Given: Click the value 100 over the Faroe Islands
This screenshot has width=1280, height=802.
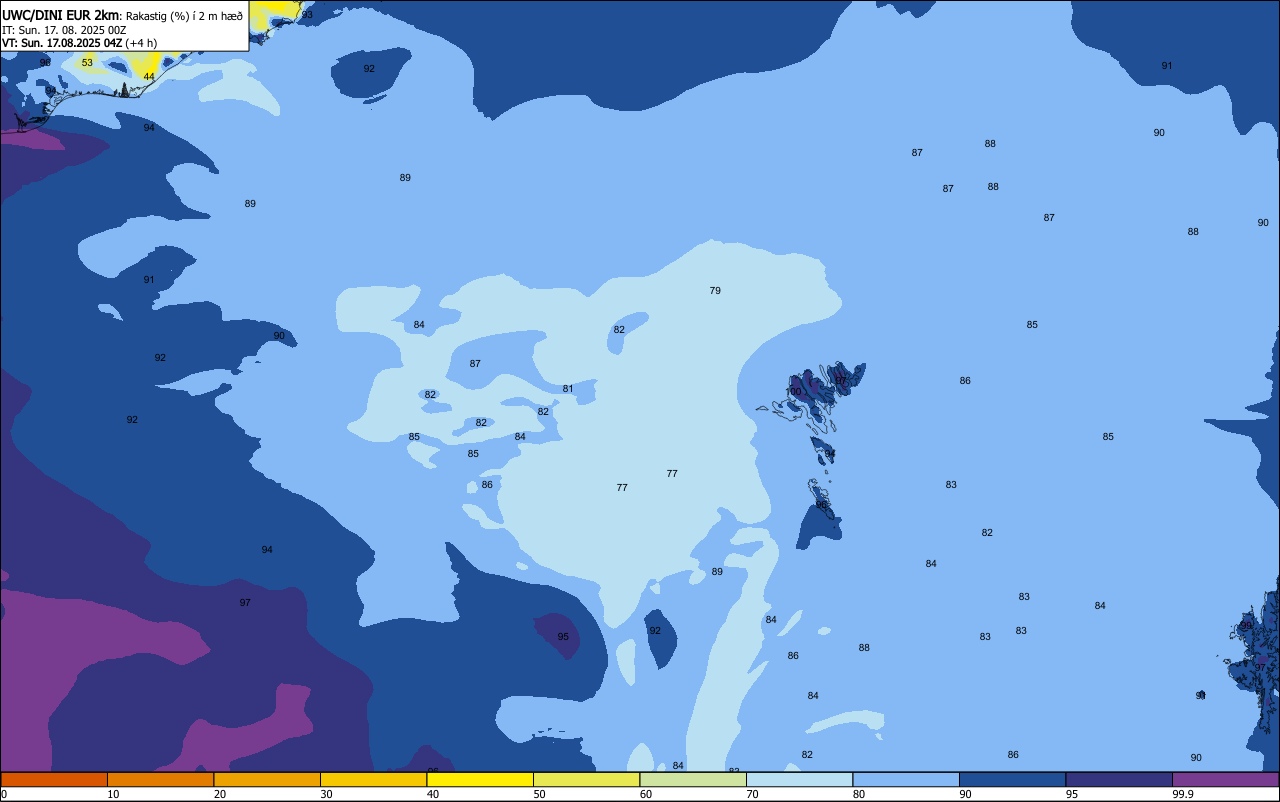Looking at the screenshot, I should click(794, 392).
